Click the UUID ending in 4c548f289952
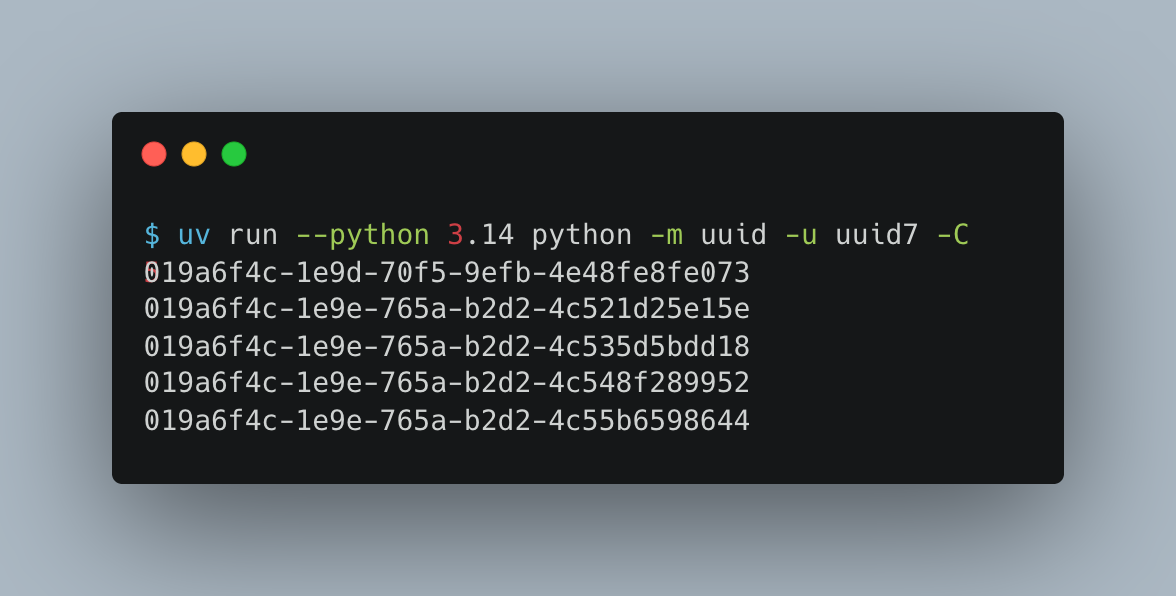This screenshot has height=596, width=1176. coord(447,384)
